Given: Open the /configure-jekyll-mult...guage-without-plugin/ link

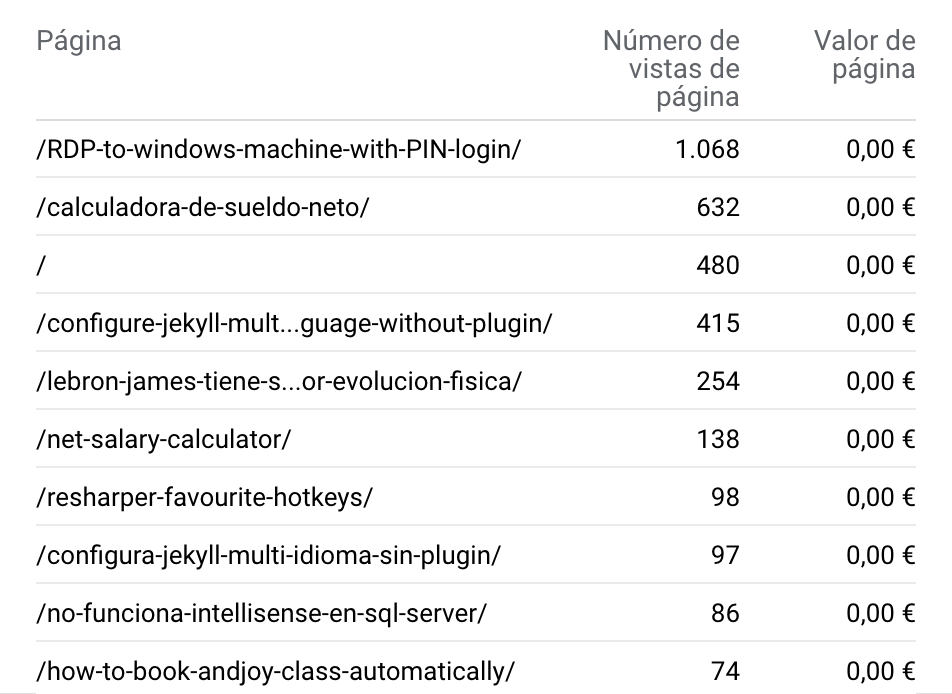Looking at the screenshot, I should click(x=294, y=324).
